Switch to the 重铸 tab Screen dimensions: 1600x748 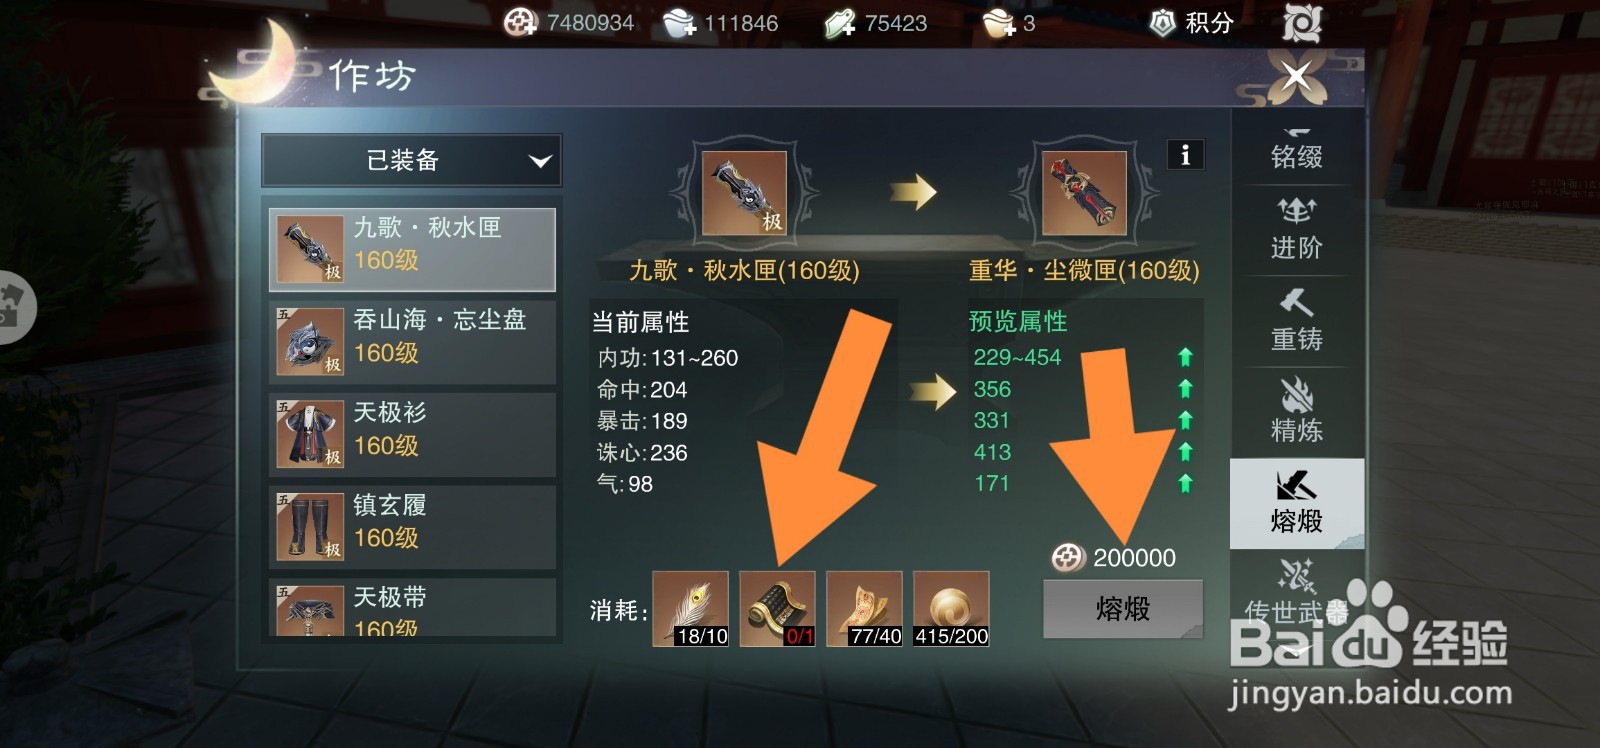tap(1297, 321)
